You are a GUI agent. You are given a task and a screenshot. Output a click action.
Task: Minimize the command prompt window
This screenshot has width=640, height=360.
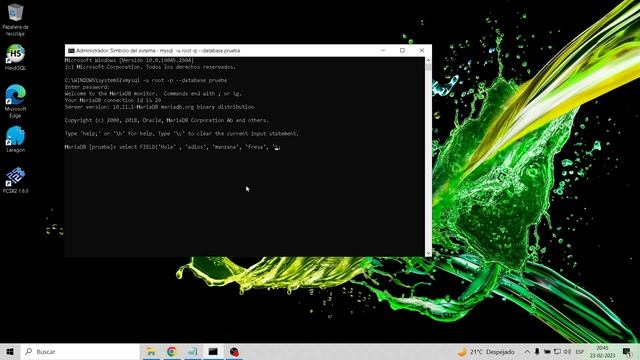[x=383, y=50]
